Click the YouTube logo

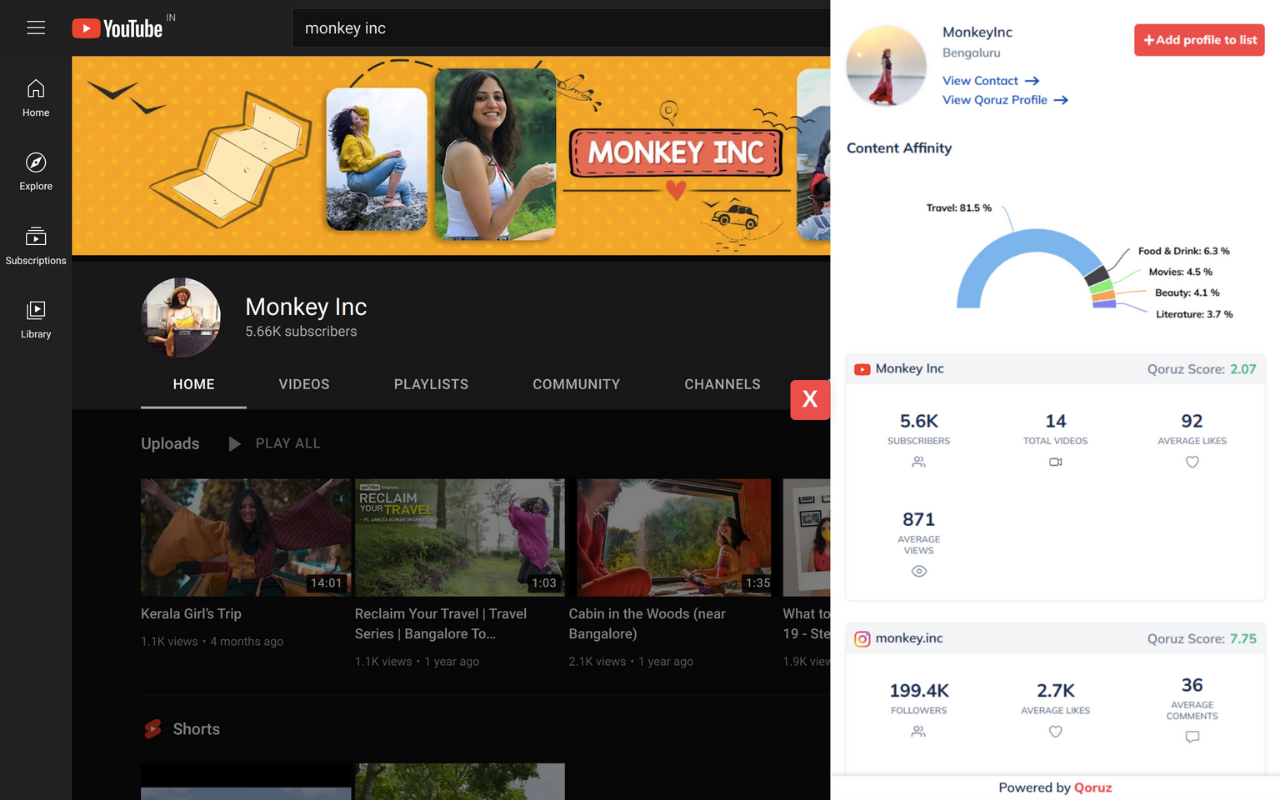tap(117, 27)
